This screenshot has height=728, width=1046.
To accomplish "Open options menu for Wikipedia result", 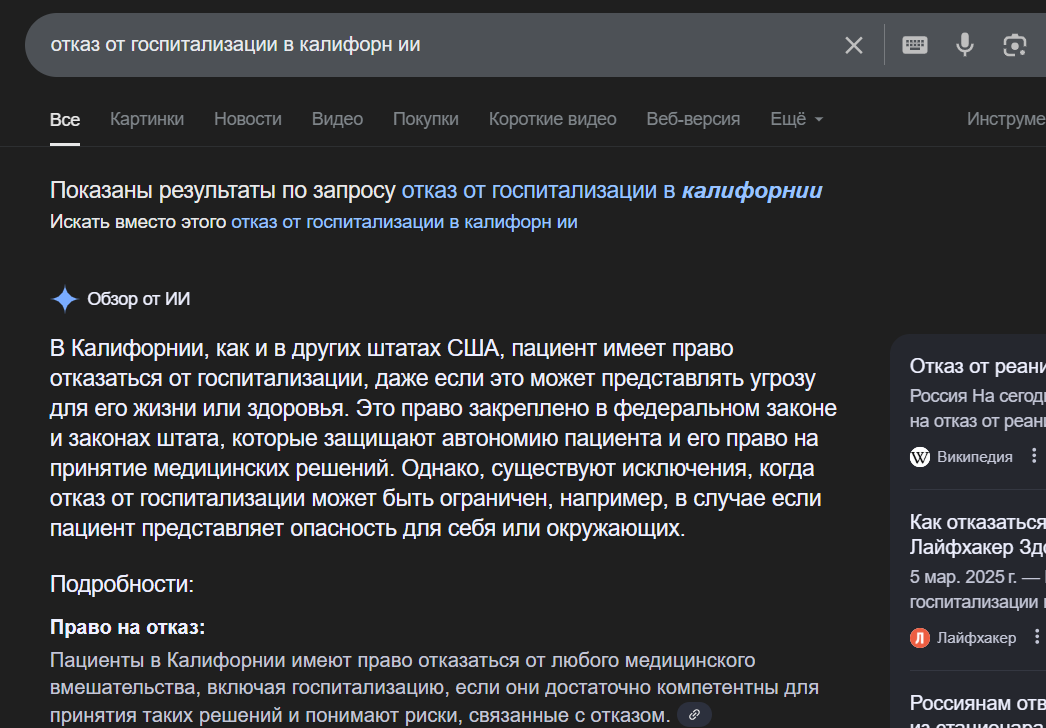I will [x=1035, y=457].
